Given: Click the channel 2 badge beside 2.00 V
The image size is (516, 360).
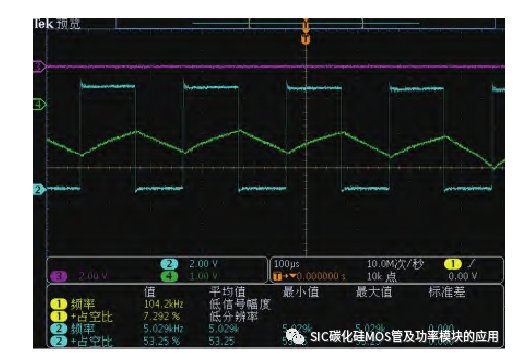Looking at the screenshot, I should [169, 264].
